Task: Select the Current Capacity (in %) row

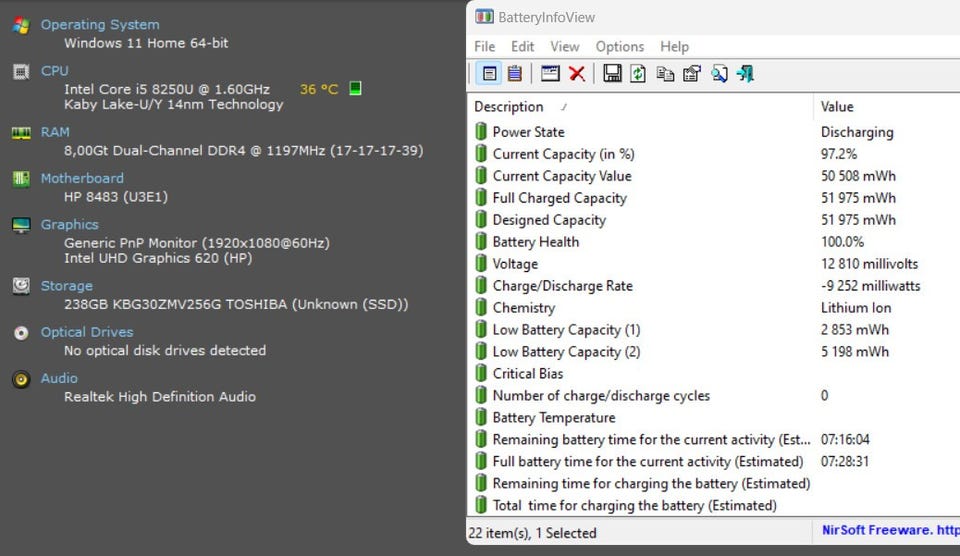Action: (714, 154)
